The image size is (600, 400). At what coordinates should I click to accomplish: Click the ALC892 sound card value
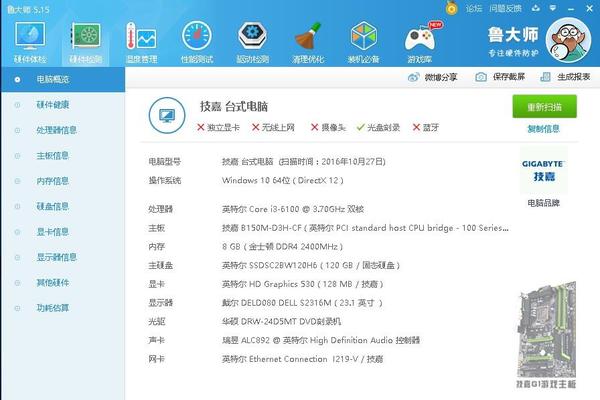tap(321, 340)
